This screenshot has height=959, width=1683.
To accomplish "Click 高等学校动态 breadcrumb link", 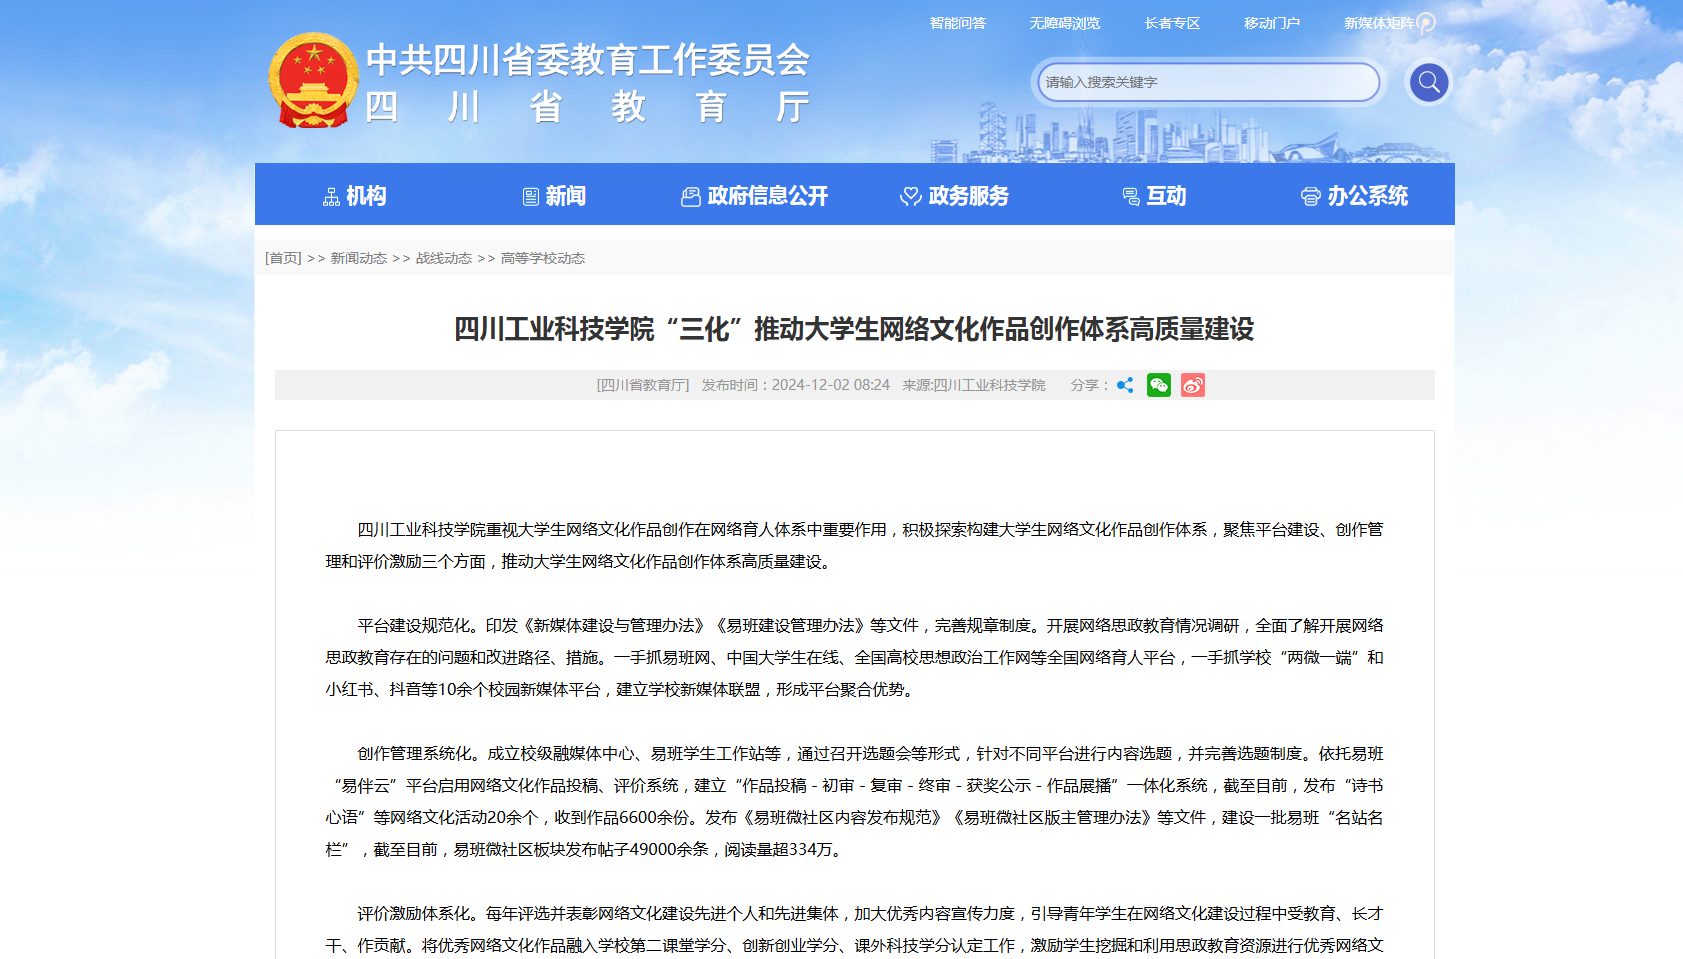I will pos(542,258).
